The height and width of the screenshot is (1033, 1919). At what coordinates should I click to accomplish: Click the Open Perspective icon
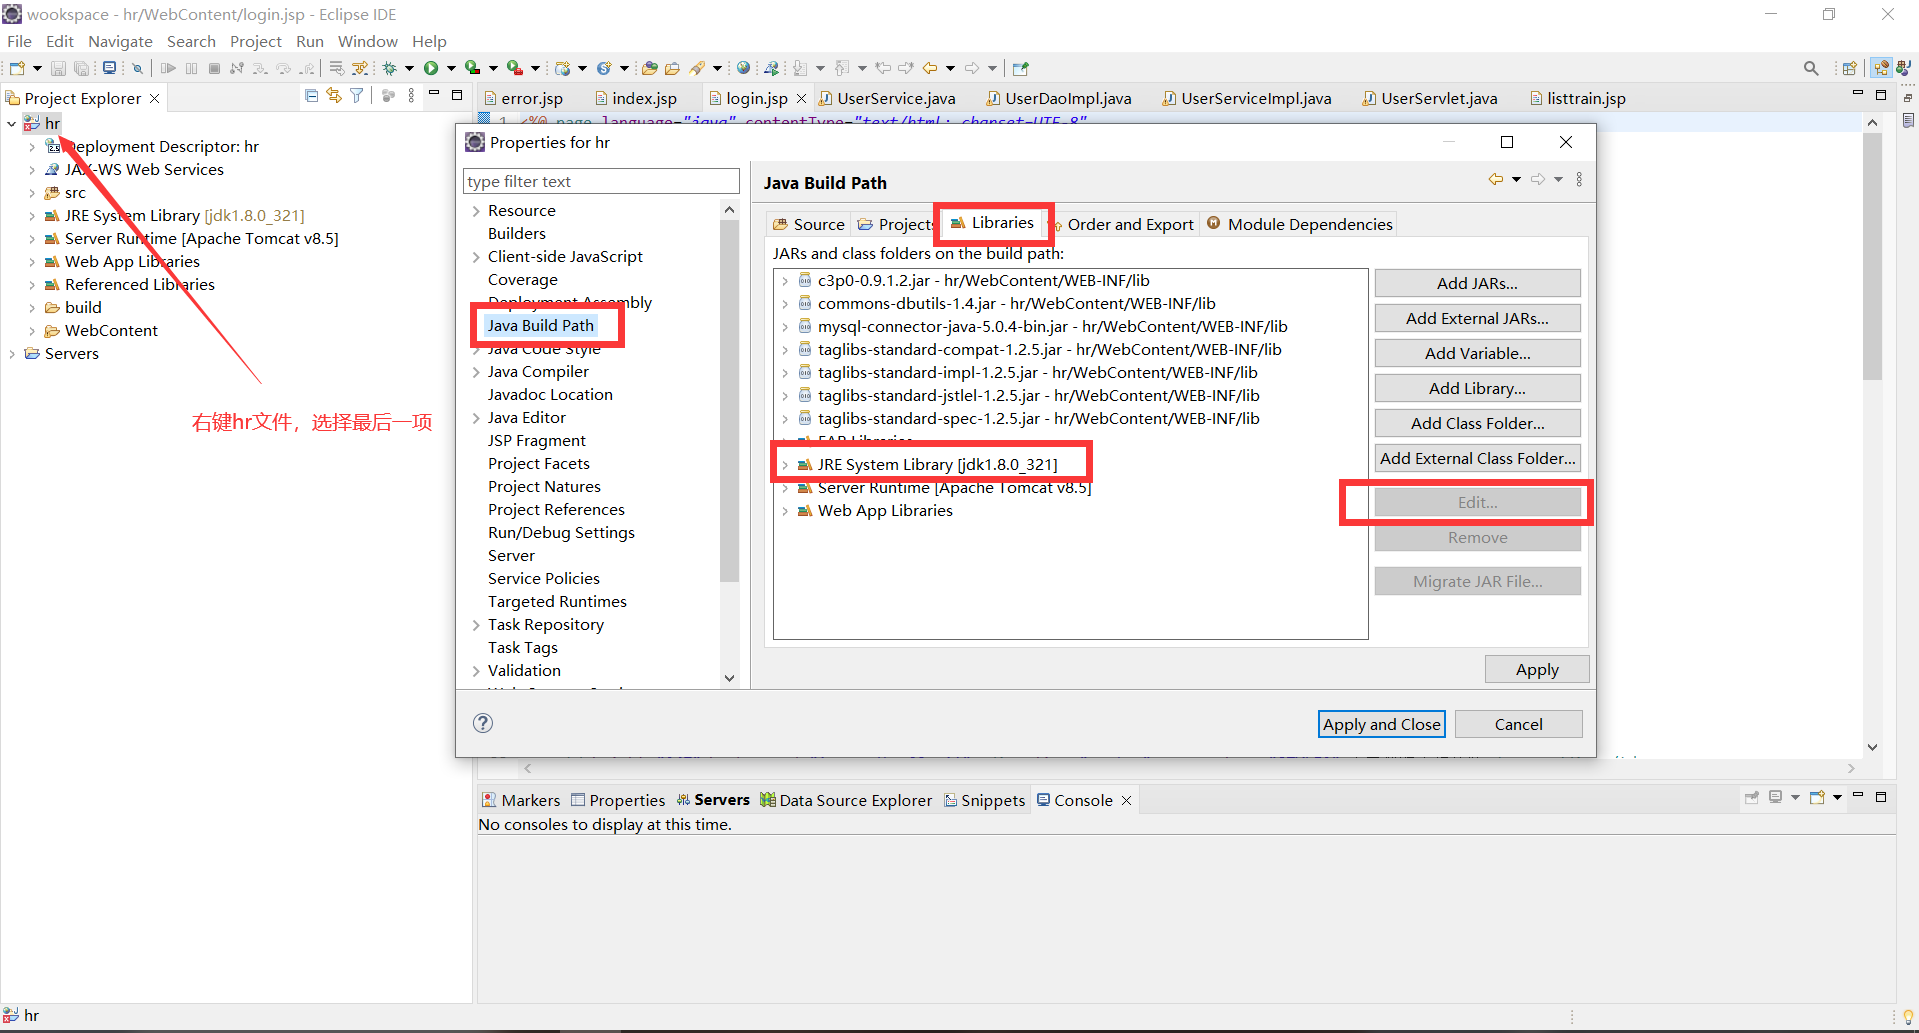click(1850, 68)
